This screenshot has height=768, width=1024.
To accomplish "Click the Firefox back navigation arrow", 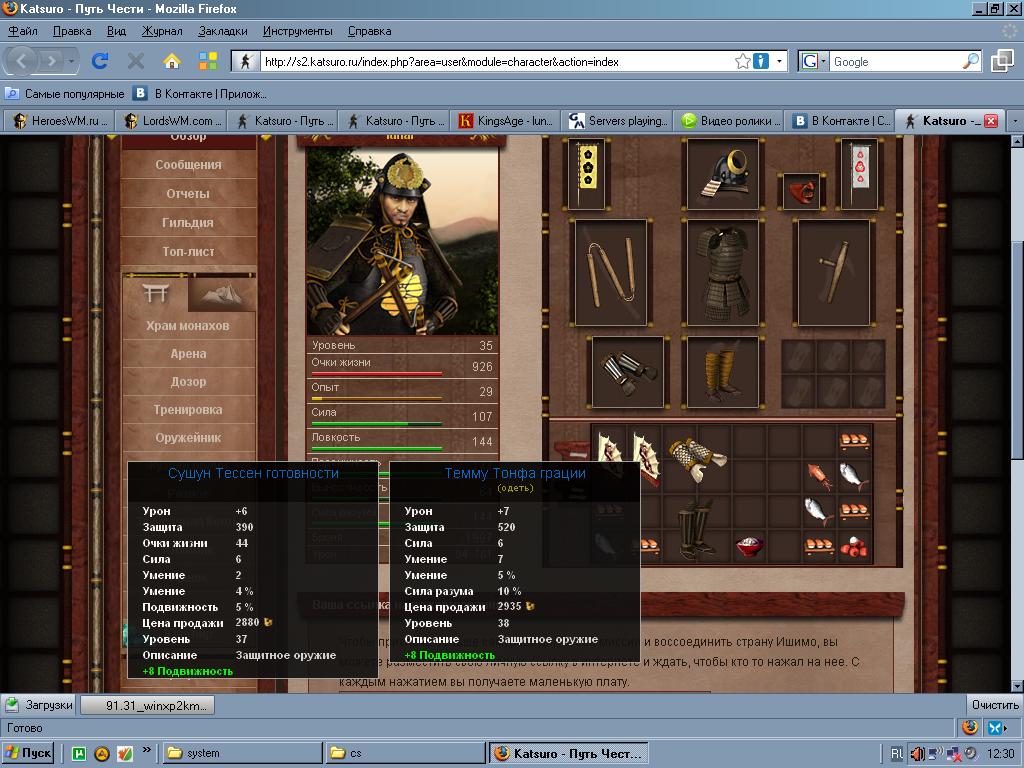I will (22, 61).
